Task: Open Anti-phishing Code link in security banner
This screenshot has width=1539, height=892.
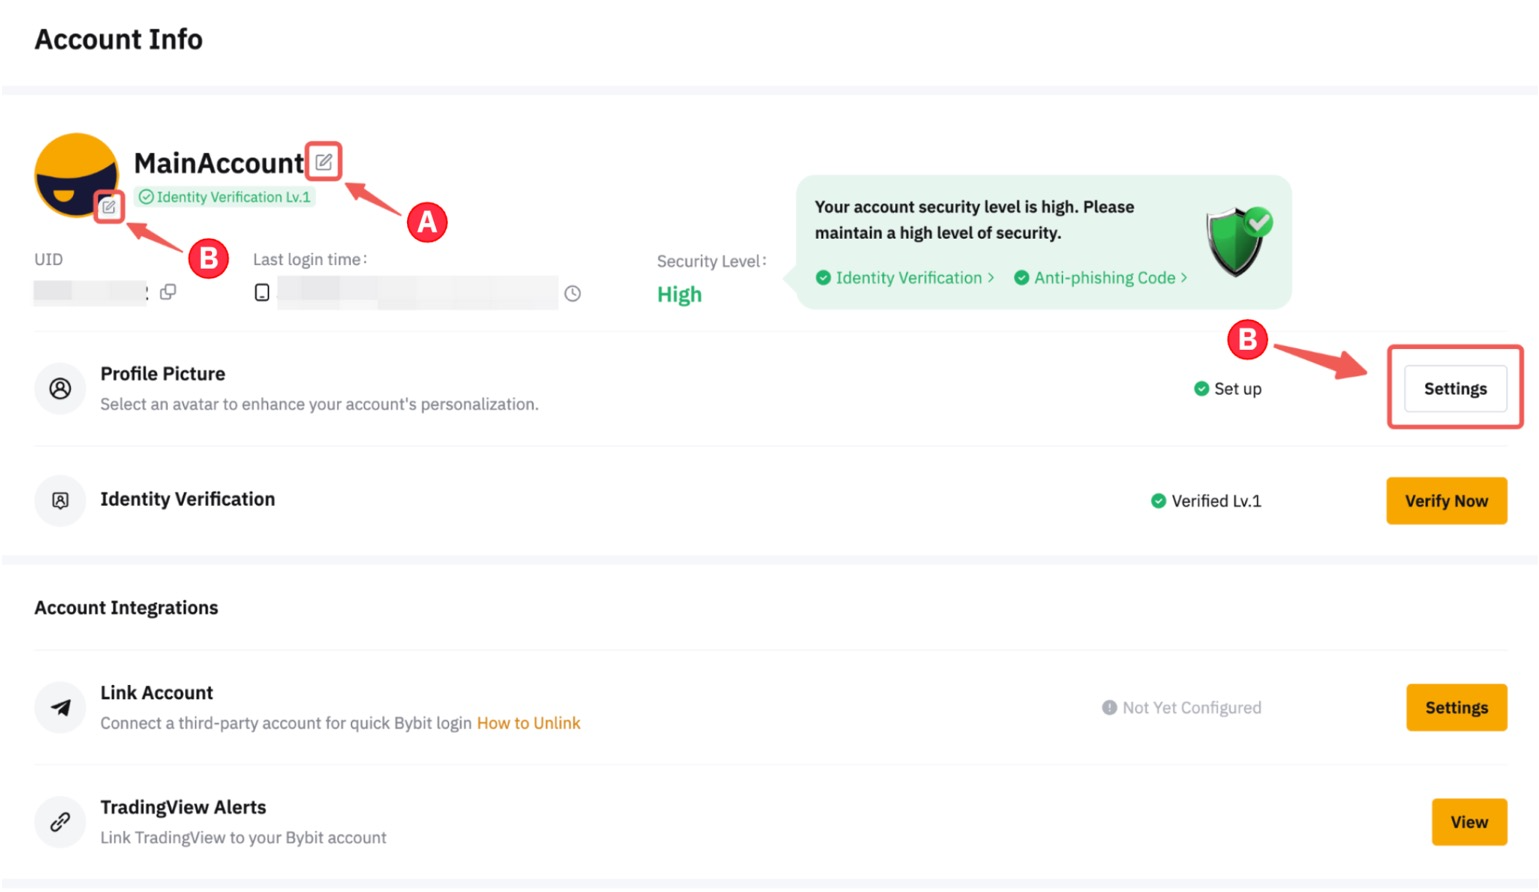Action: (x=1102, y=278)
